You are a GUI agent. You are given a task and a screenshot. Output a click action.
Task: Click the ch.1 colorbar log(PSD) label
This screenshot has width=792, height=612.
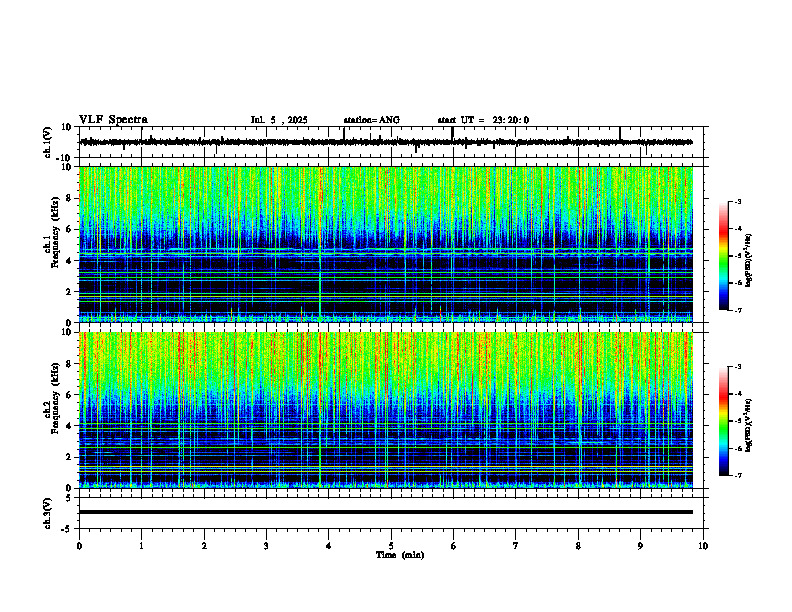point(748,260)
